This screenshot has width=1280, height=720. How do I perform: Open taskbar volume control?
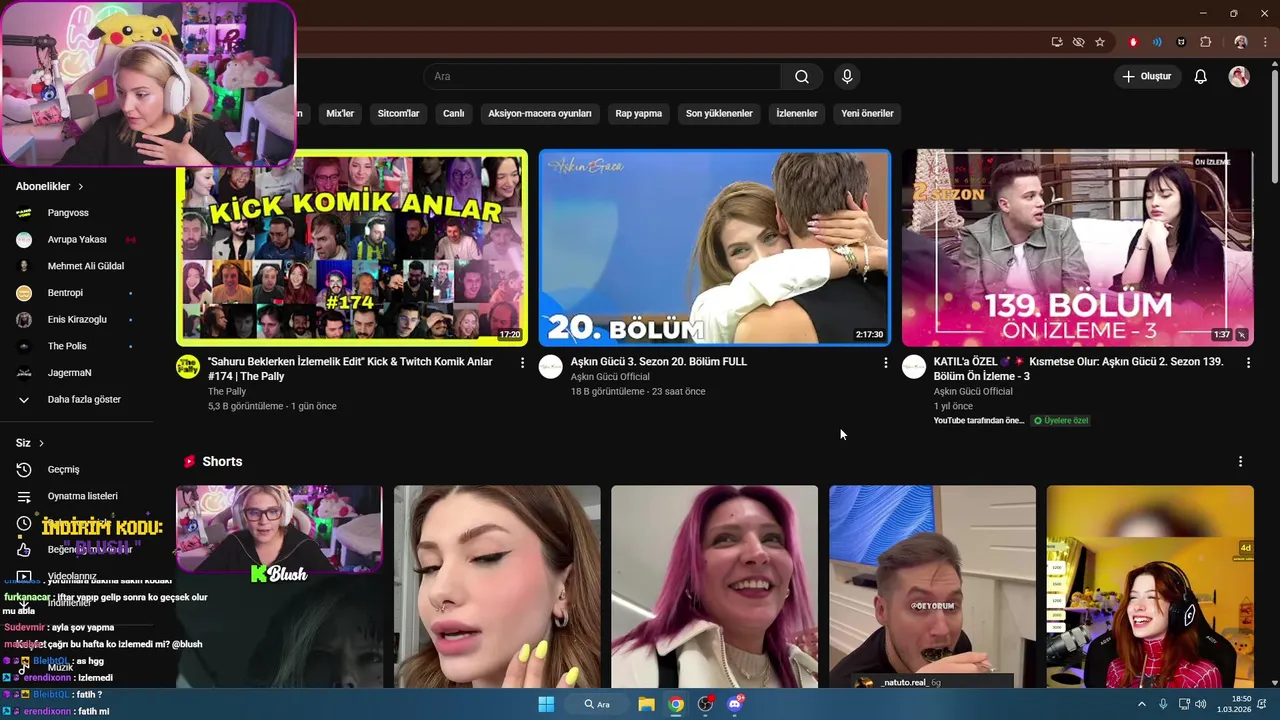point(1200,704)
